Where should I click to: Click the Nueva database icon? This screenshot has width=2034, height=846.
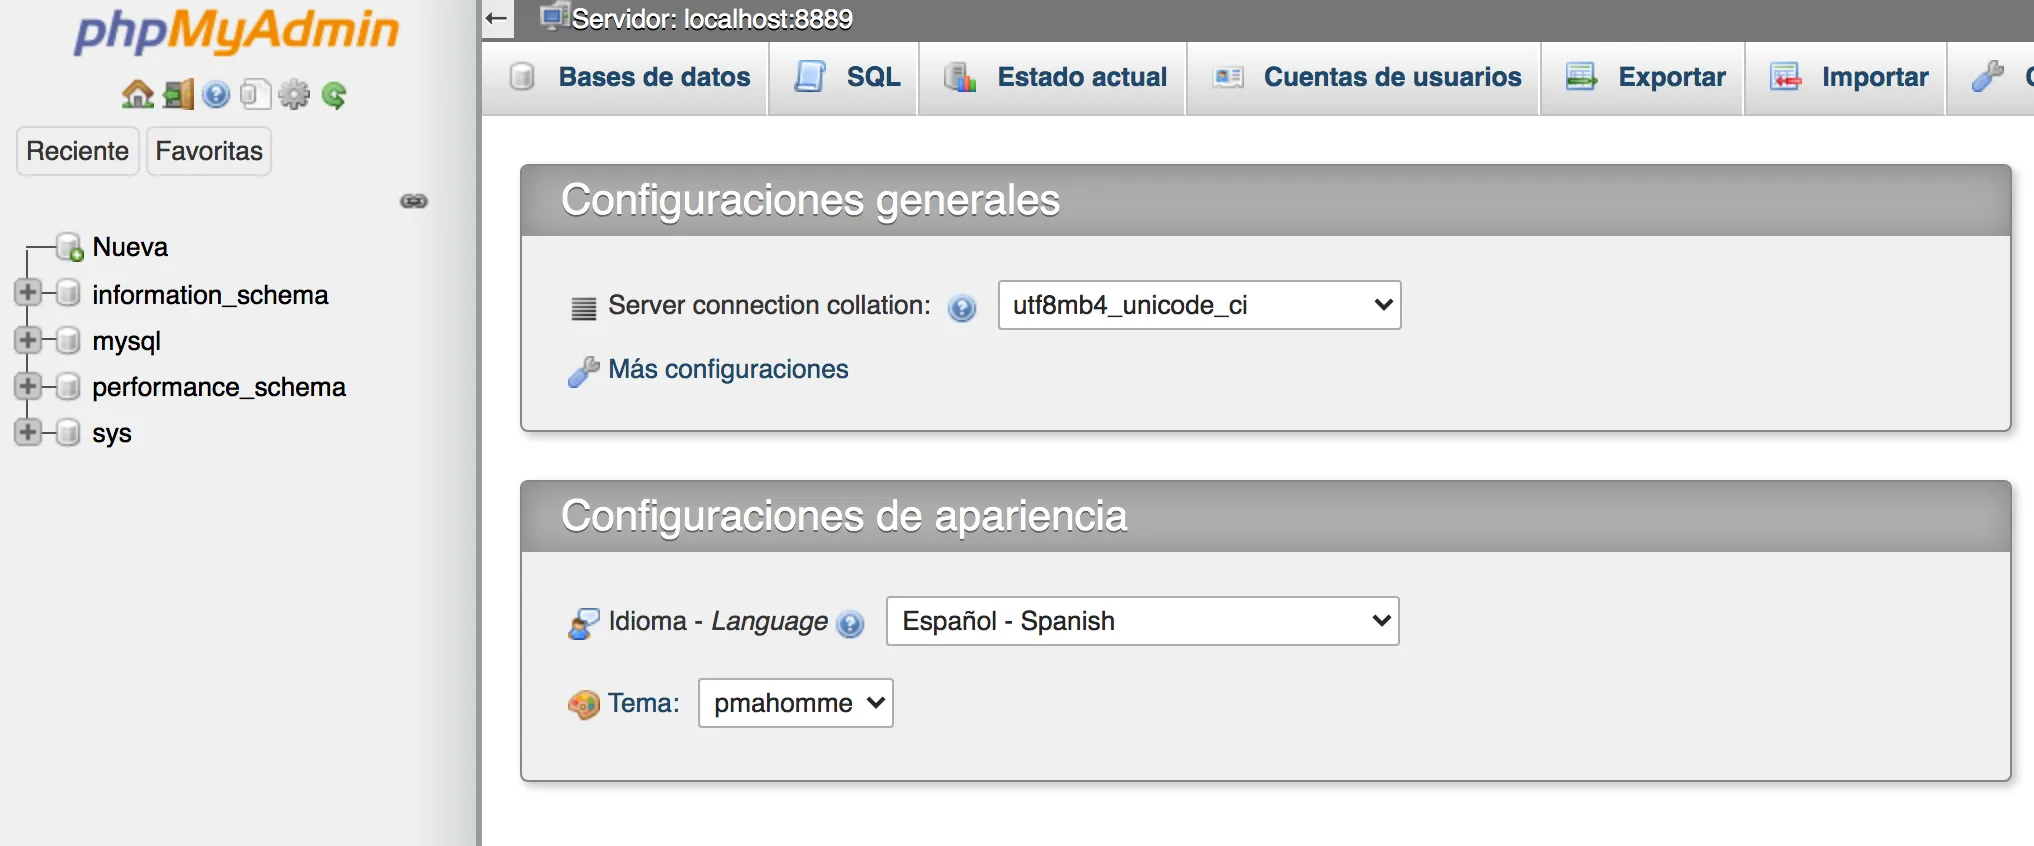[70, 247]
